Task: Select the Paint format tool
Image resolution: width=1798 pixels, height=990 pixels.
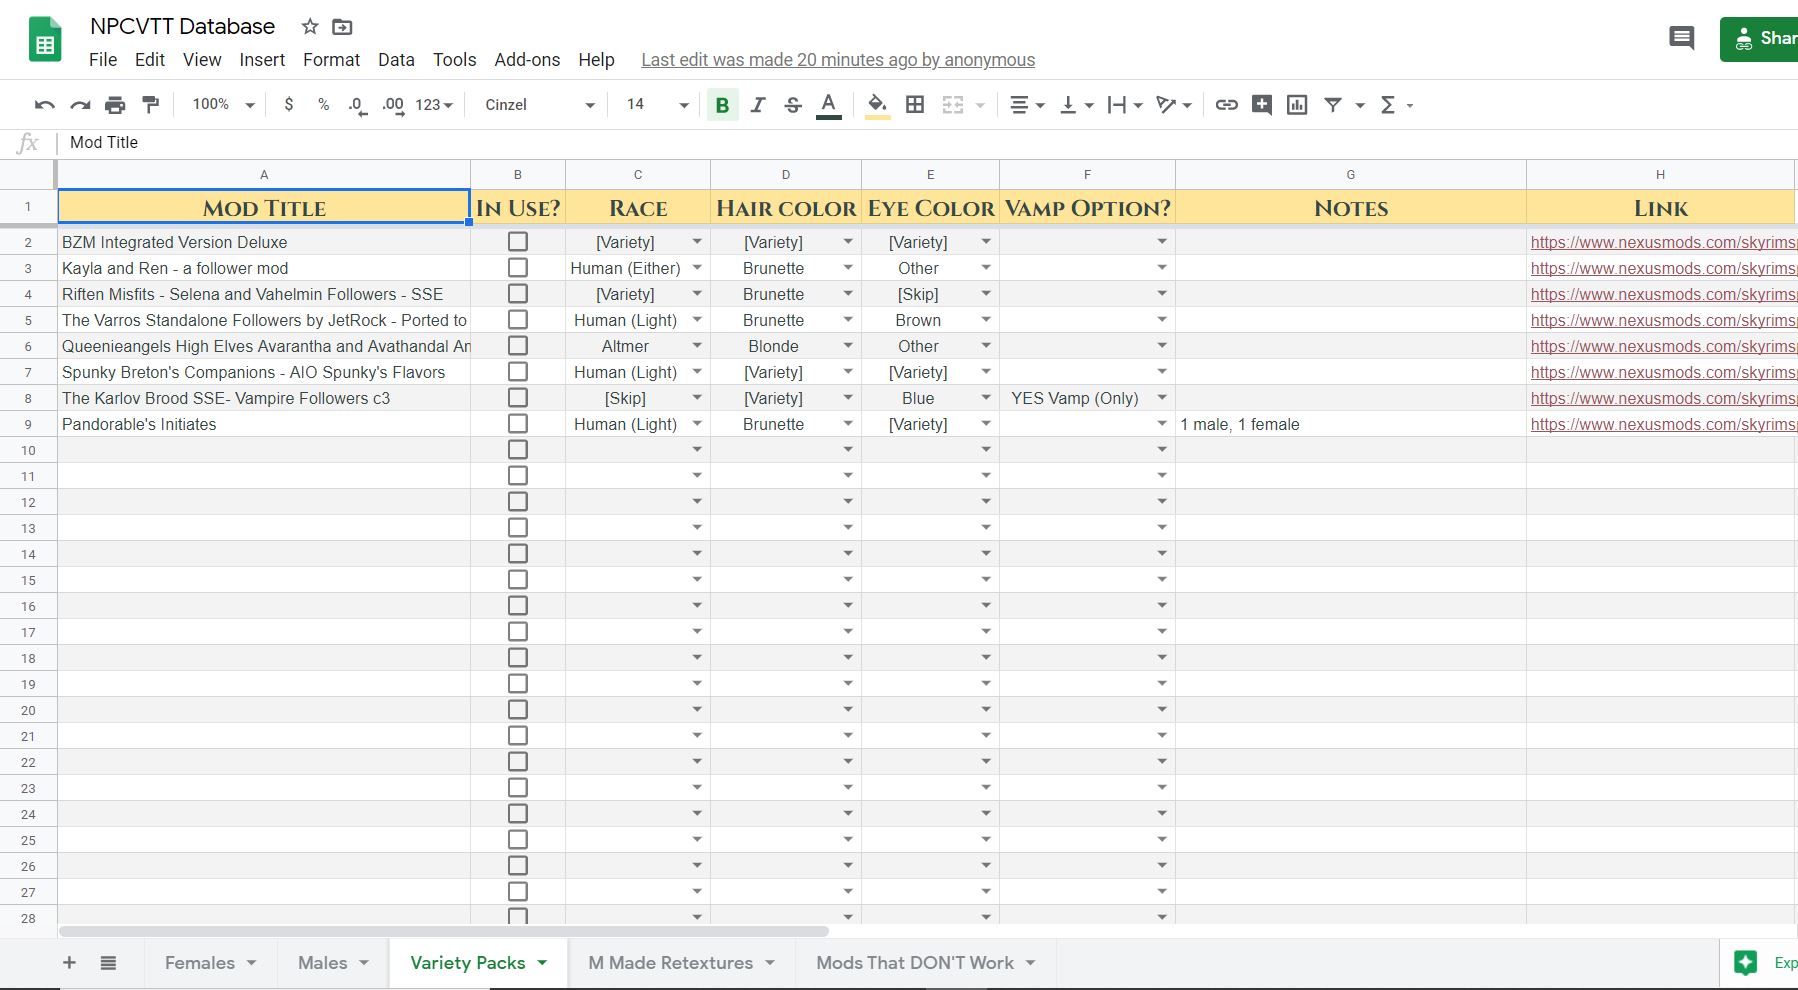Action: 151,105
